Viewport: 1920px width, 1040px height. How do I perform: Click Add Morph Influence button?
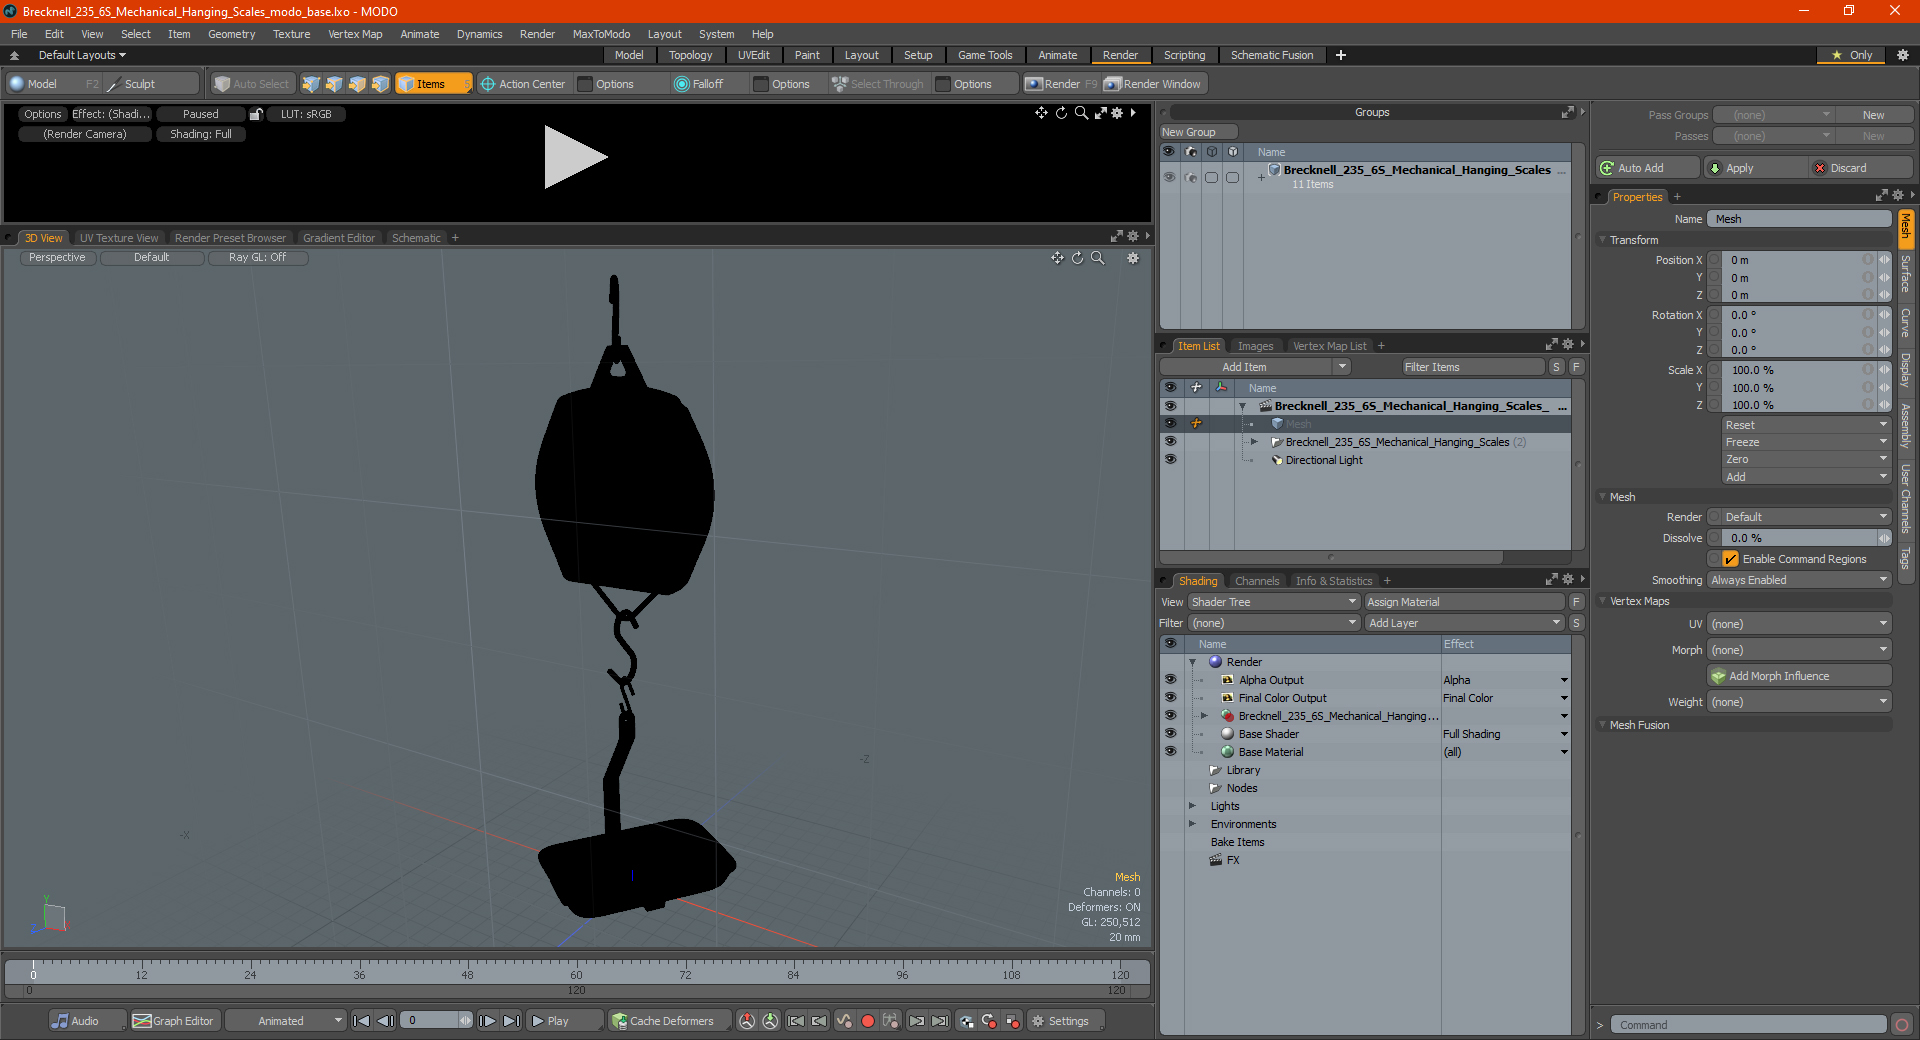pos(1799,676)
